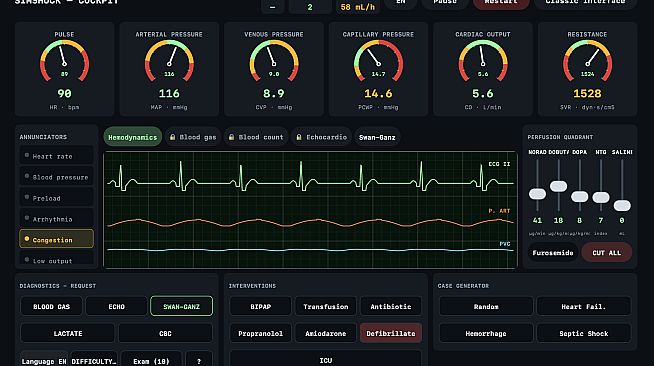Viewport: 654px width, 366px height.
Task: Click the lock icon on Blood gas tab
Action: [172, 137]
